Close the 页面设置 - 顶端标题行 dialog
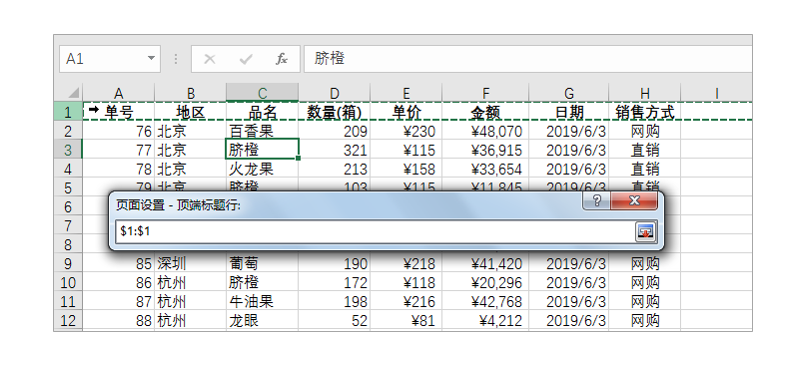This screenshot has width=806, height=371. click(634, 200)
